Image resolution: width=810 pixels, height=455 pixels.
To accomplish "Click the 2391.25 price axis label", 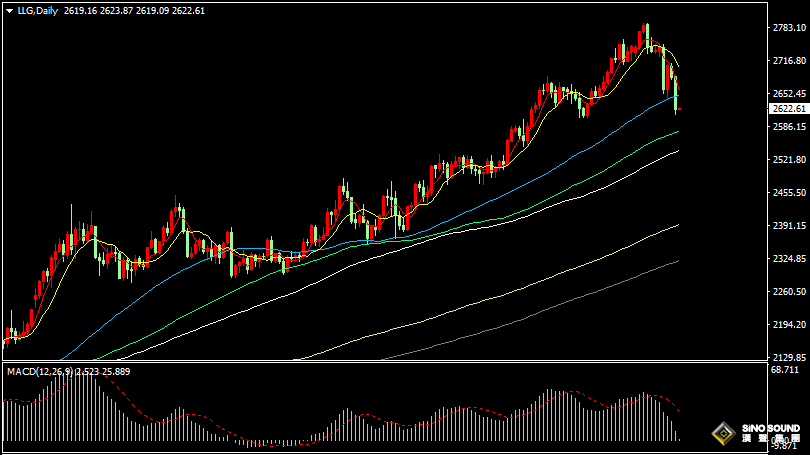I will click(x=789, y=226).
